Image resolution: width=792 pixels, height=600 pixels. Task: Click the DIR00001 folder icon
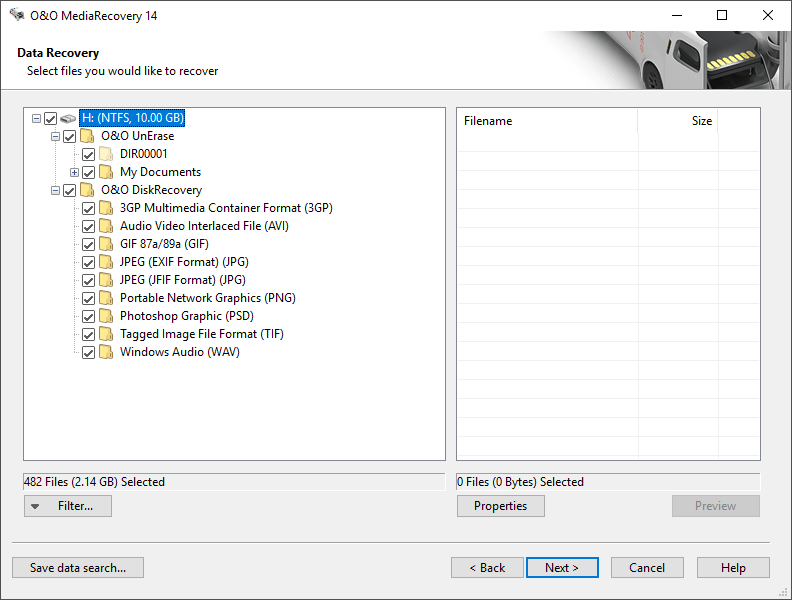(106, 154)
